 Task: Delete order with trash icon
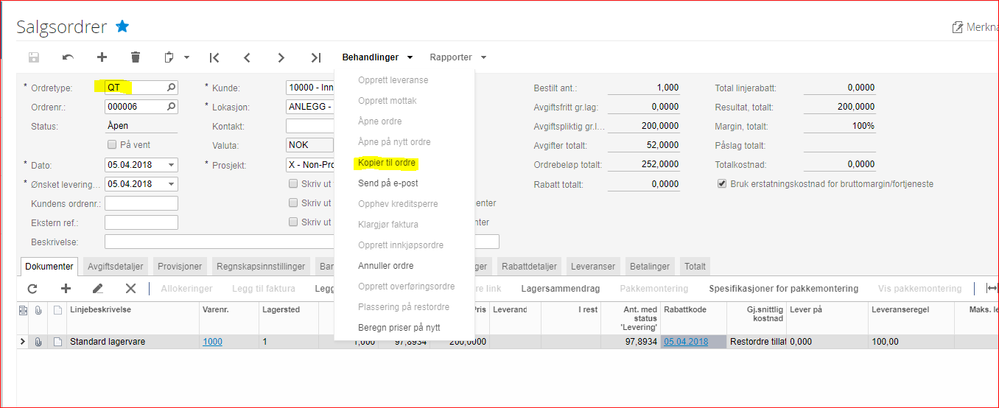pyautogui.click(x=135, y=57)
